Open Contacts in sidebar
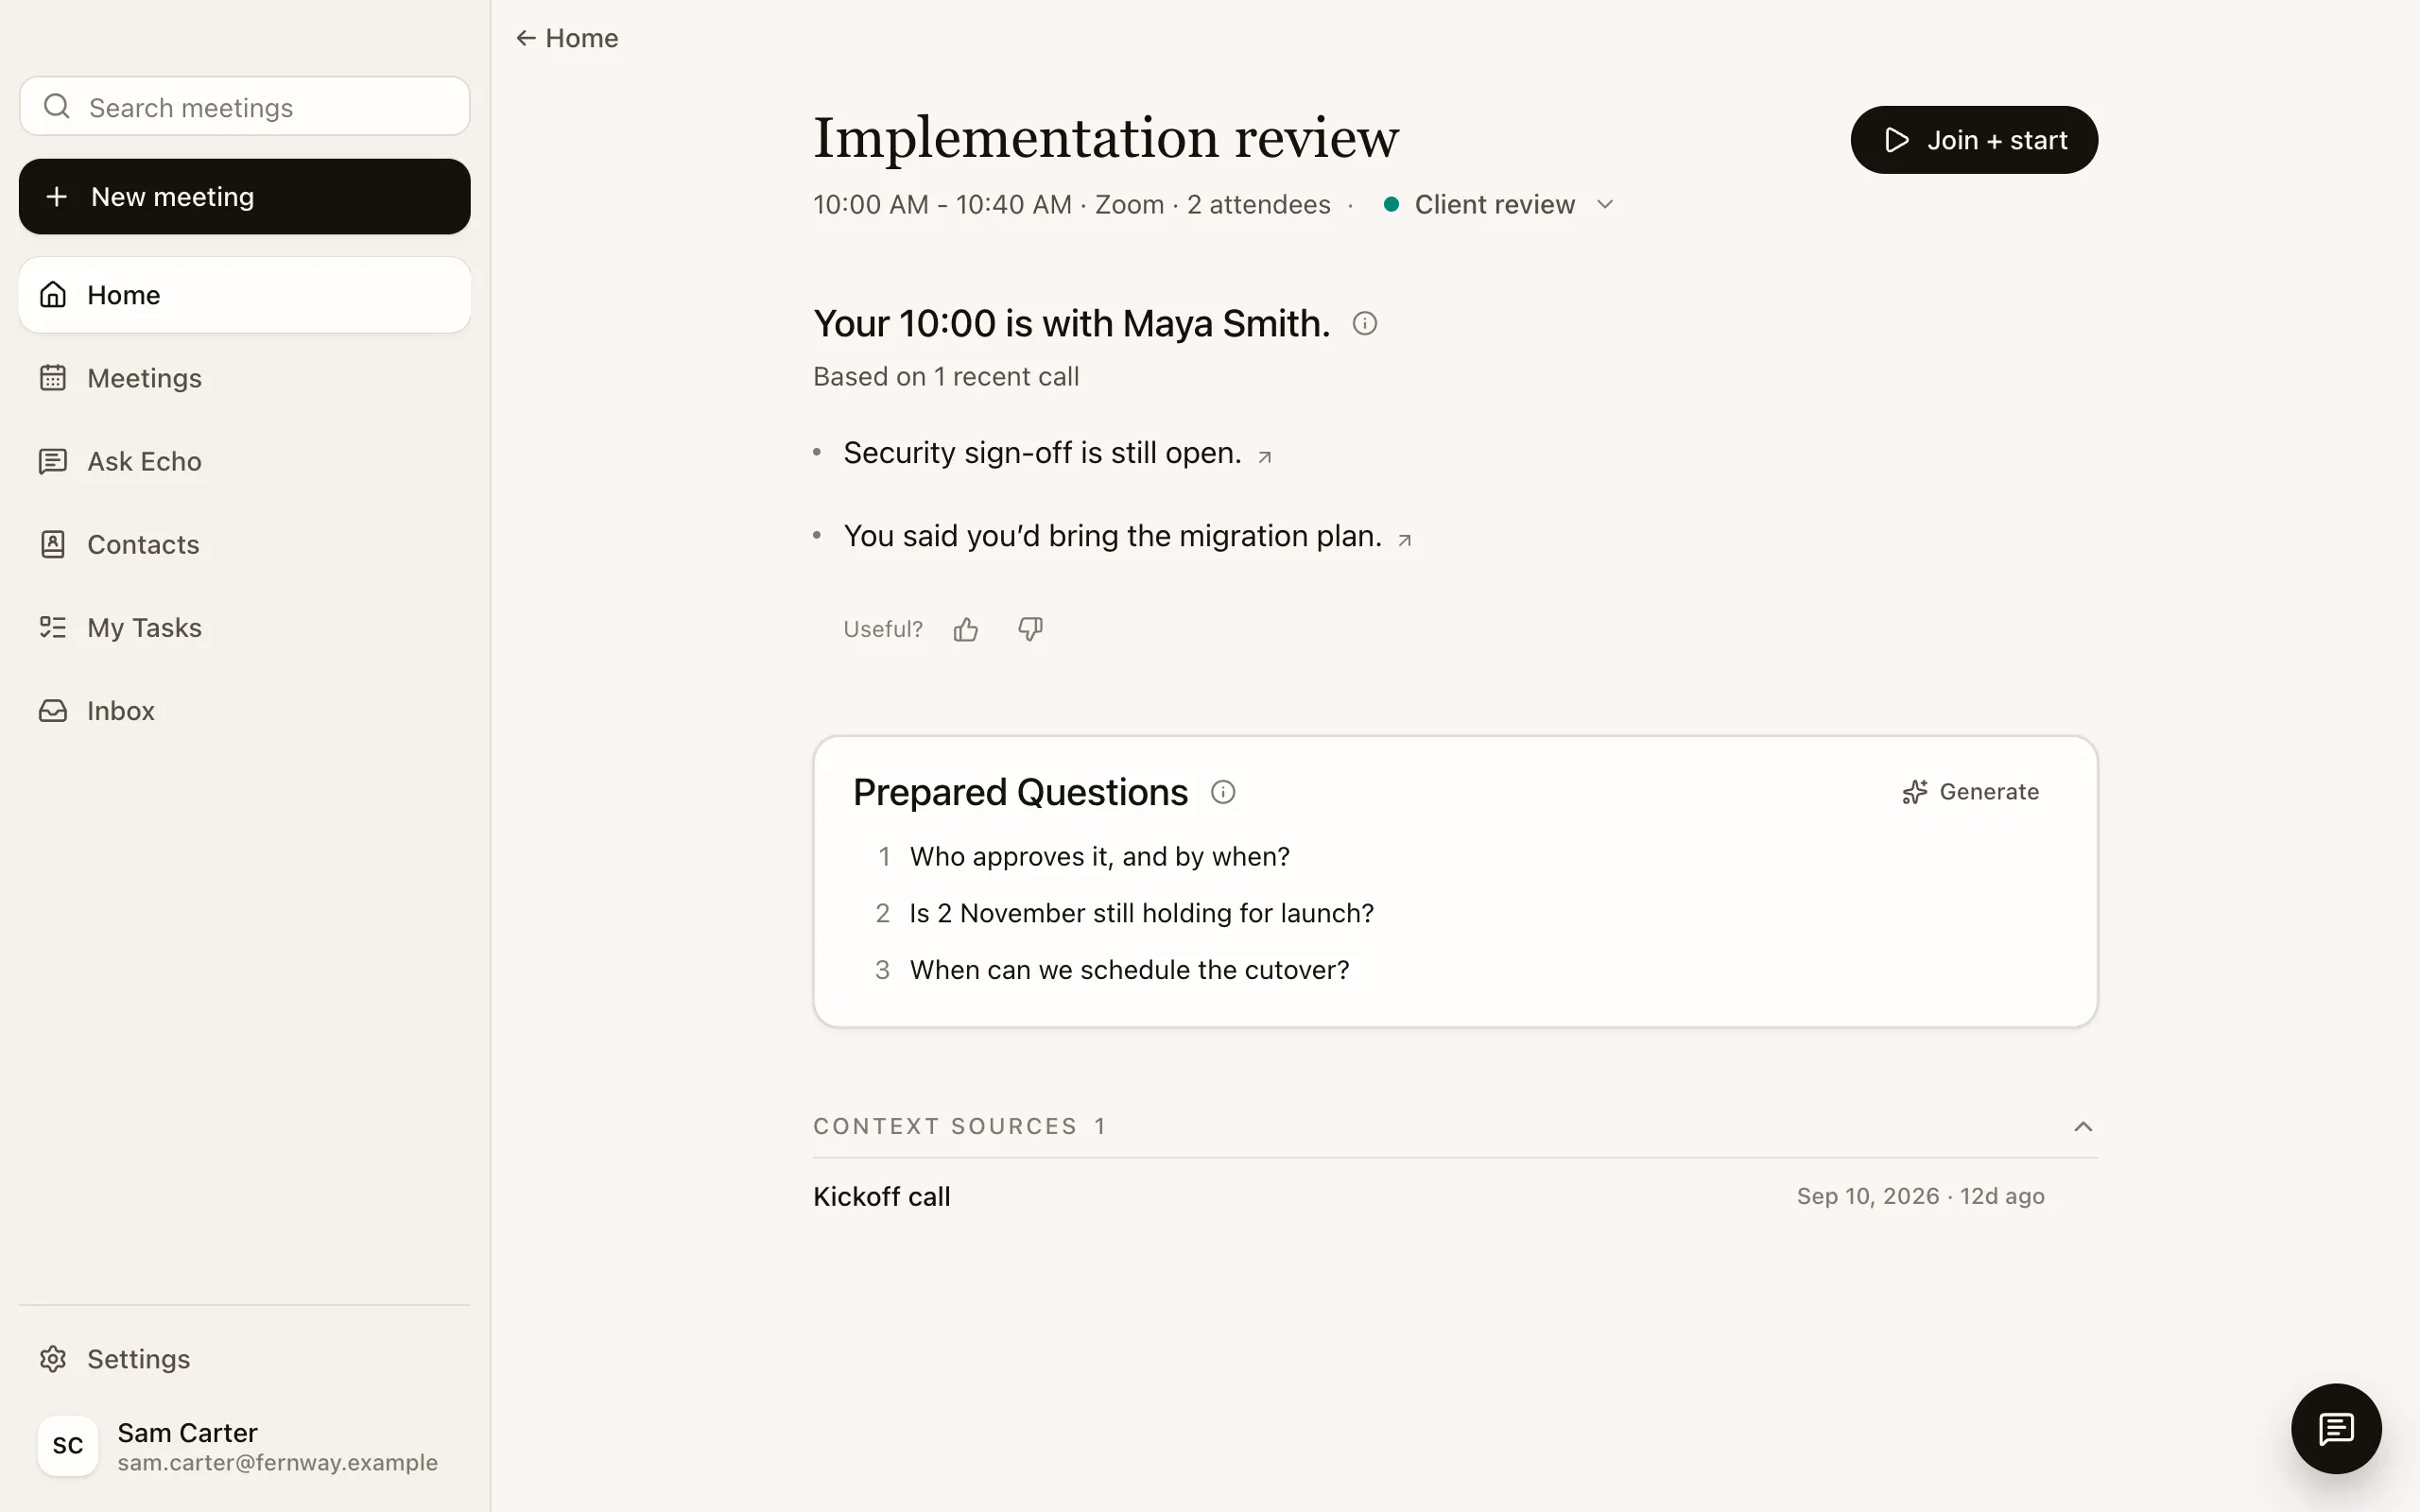Image resolution: width=2420 pixels, height=1512 pixels. tap(244, 544)
